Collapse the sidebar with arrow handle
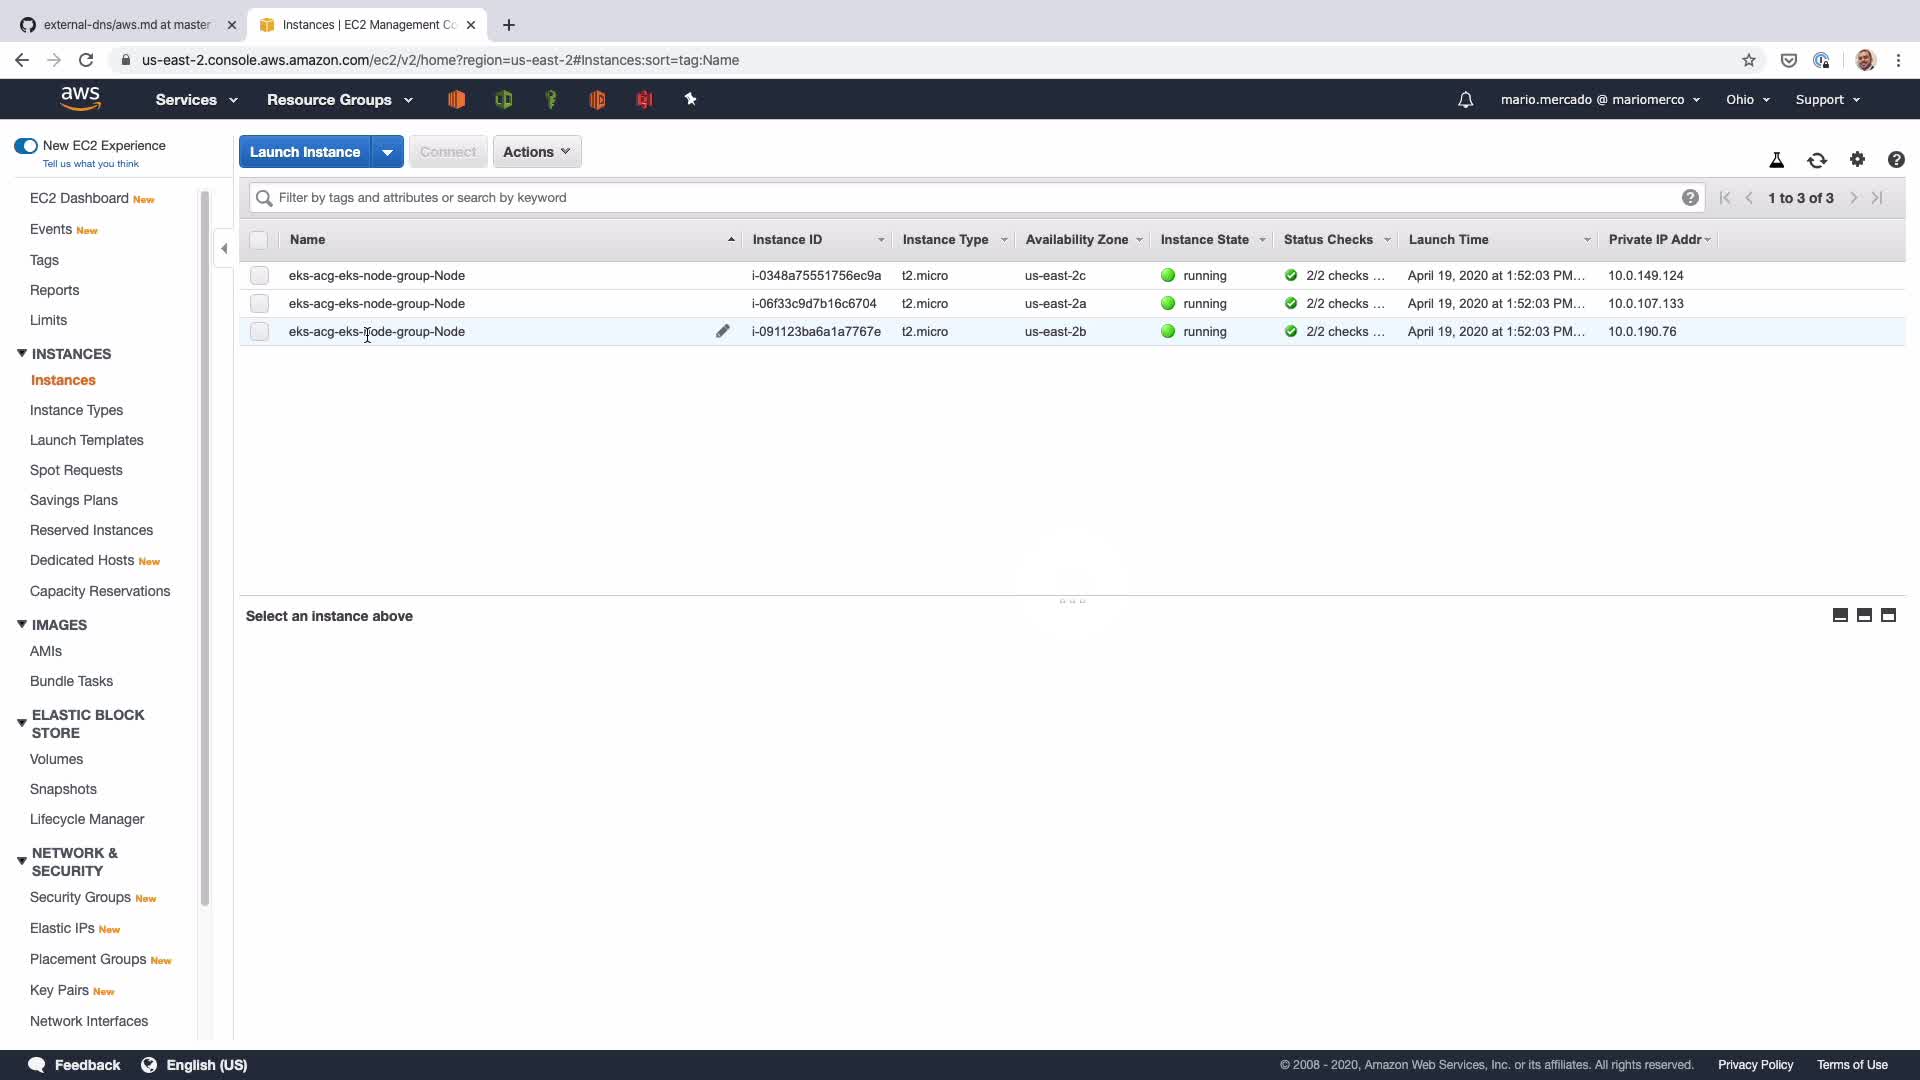Screen dimensions: 1920x1080 point(224,248)
